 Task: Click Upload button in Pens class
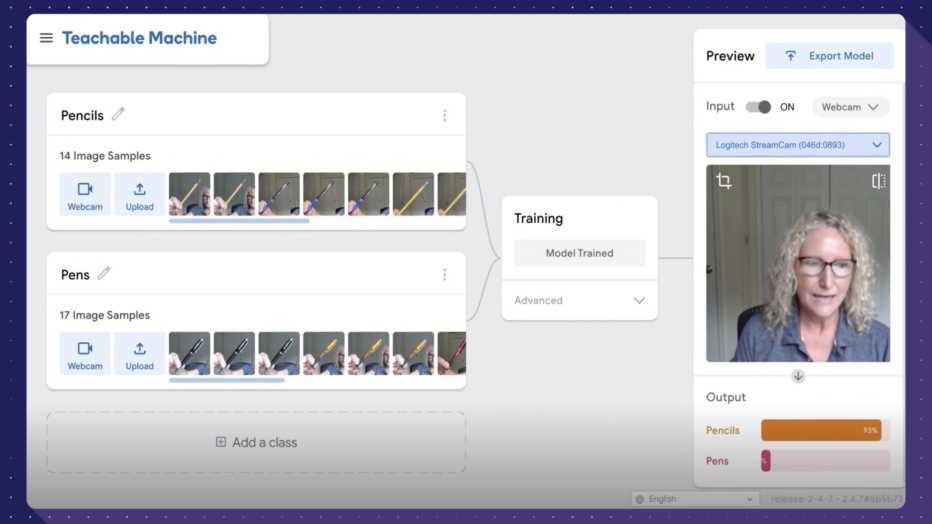click(140, 353)
